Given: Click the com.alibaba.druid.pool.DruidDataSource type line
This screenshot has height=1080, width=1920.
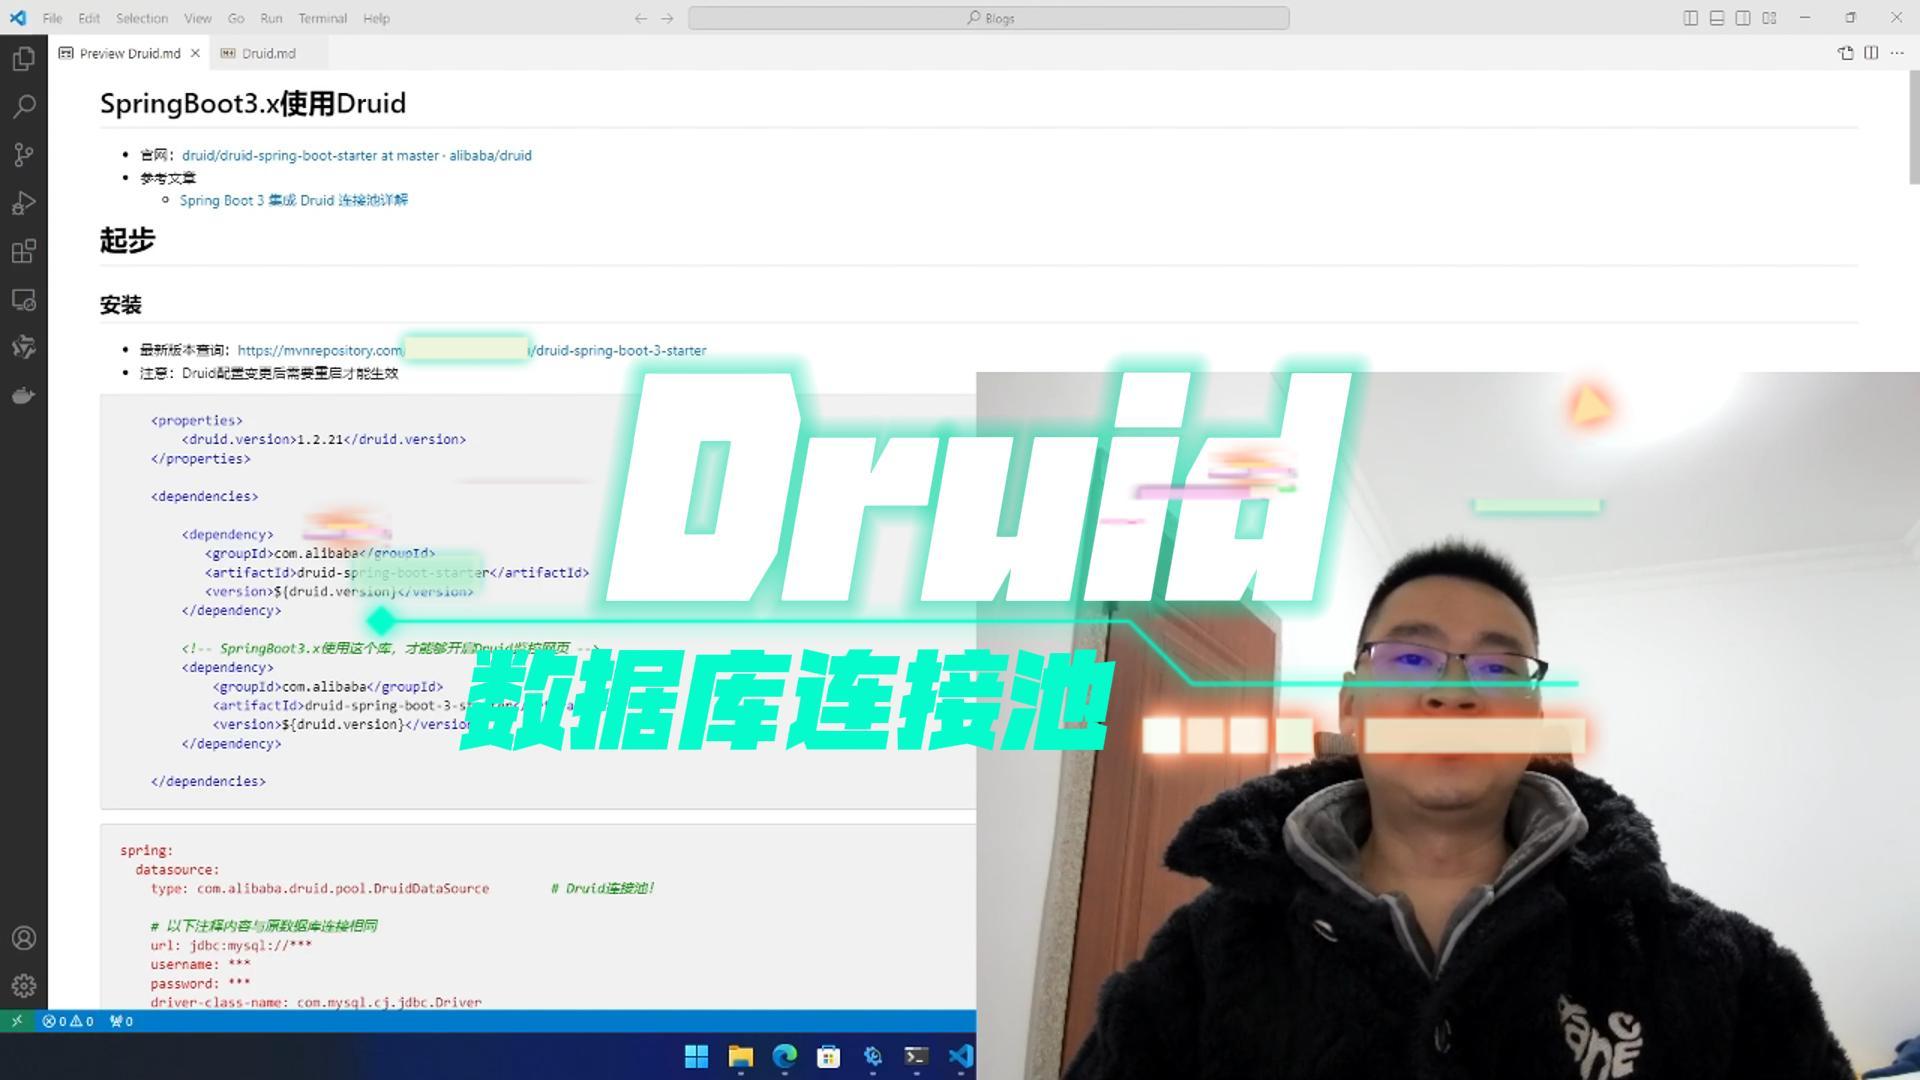Looking at the screenshot, I should tap(320, 888).
